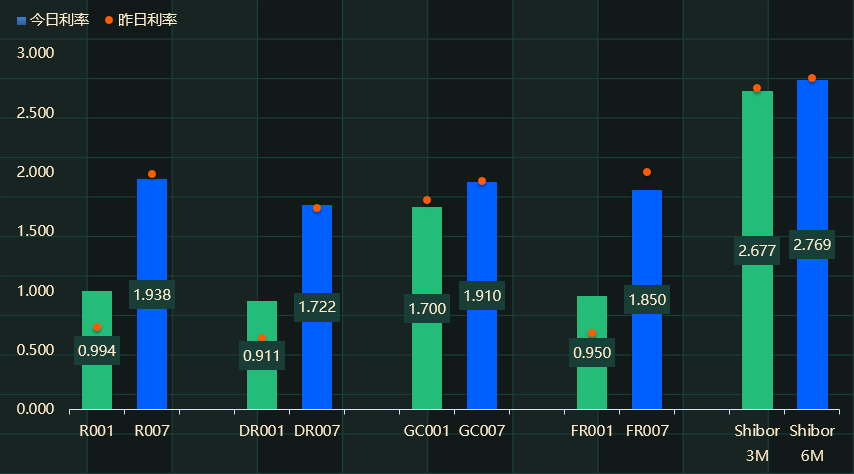Click the R007 axis label

tap(152, 431)
